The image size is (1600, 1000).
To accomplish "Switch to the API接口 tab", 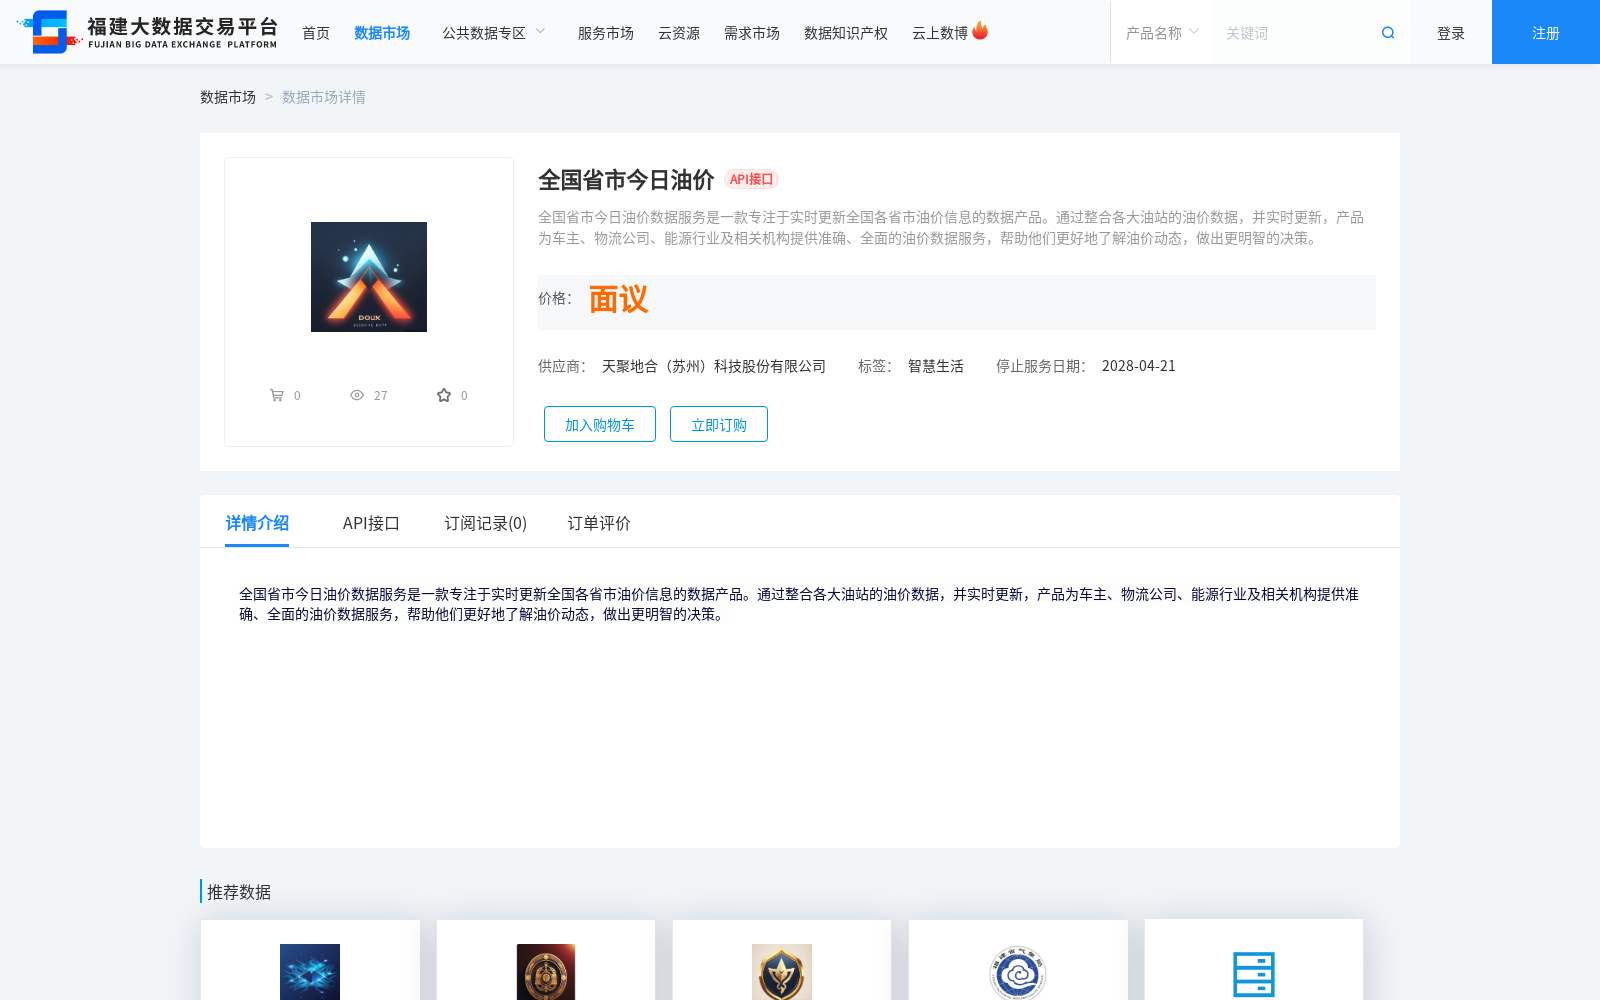I will 371,523.
